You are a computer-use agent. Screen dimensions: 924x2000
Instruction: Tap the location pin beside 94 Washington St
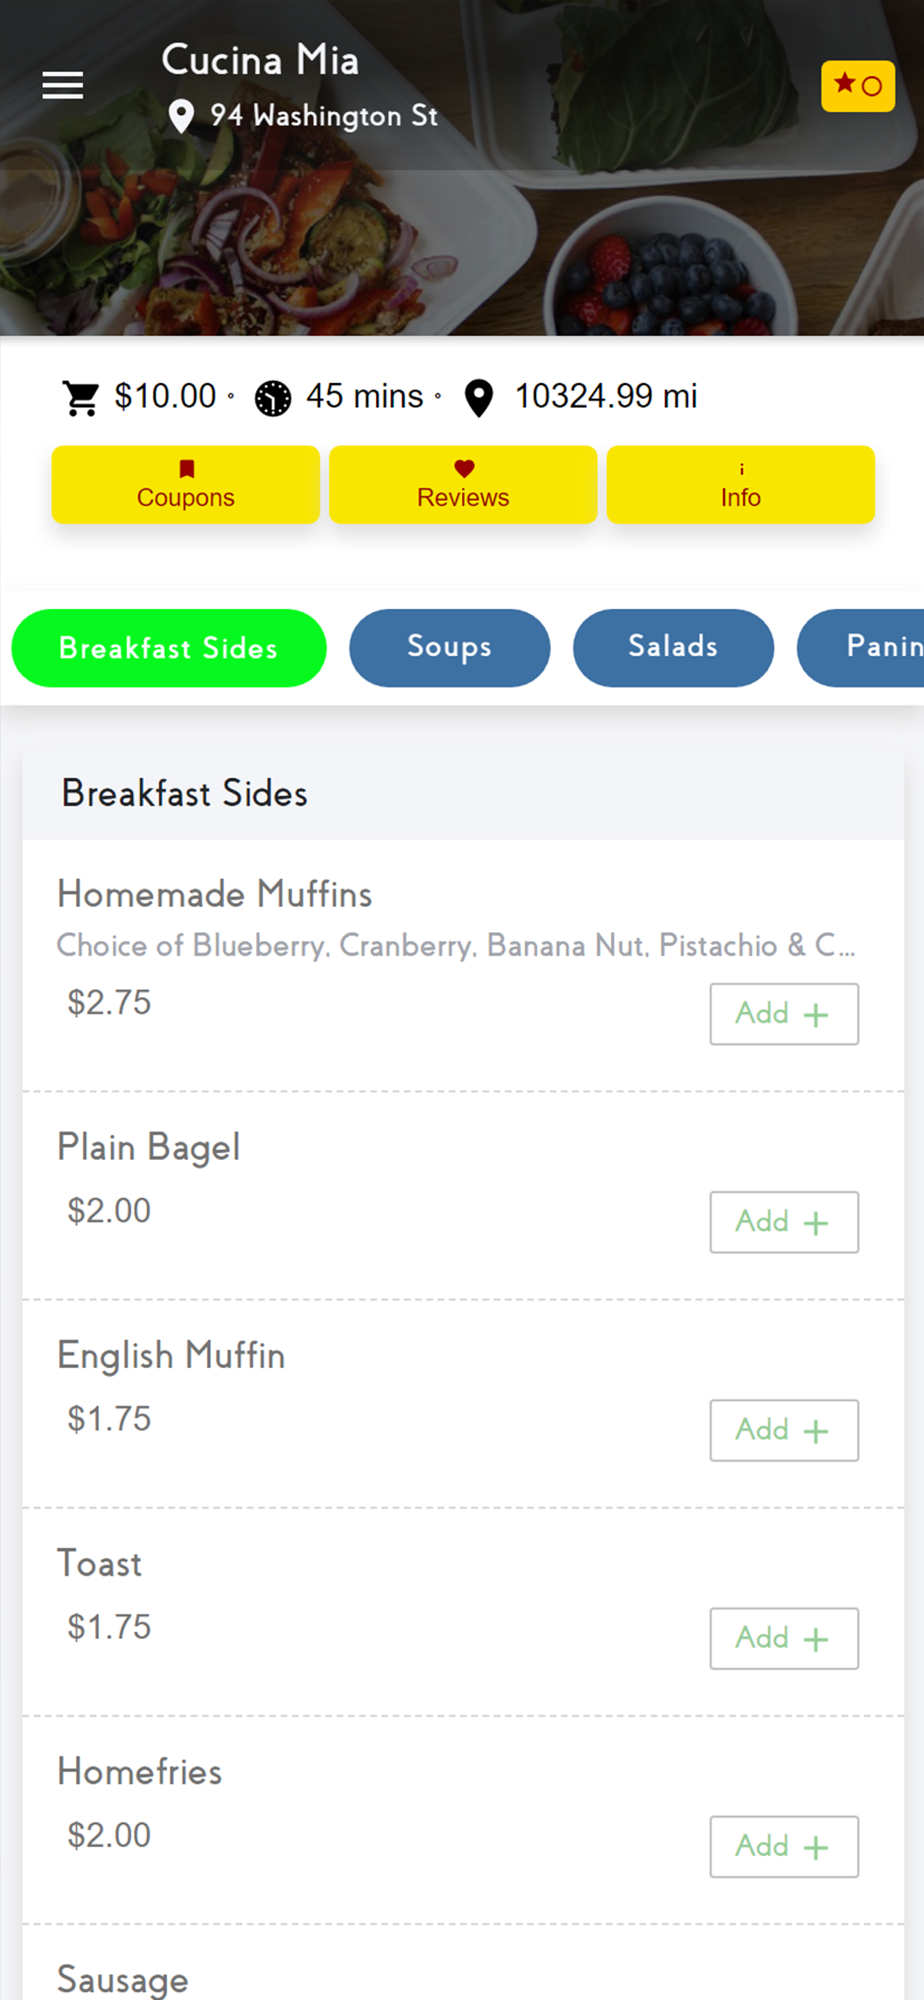point(181,116)
